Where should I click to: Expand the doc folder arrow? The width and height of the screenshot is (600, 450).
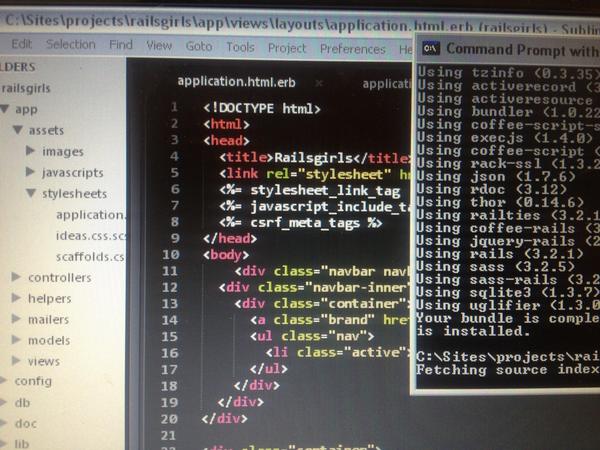pyautogui.click(x=3, y=423)
